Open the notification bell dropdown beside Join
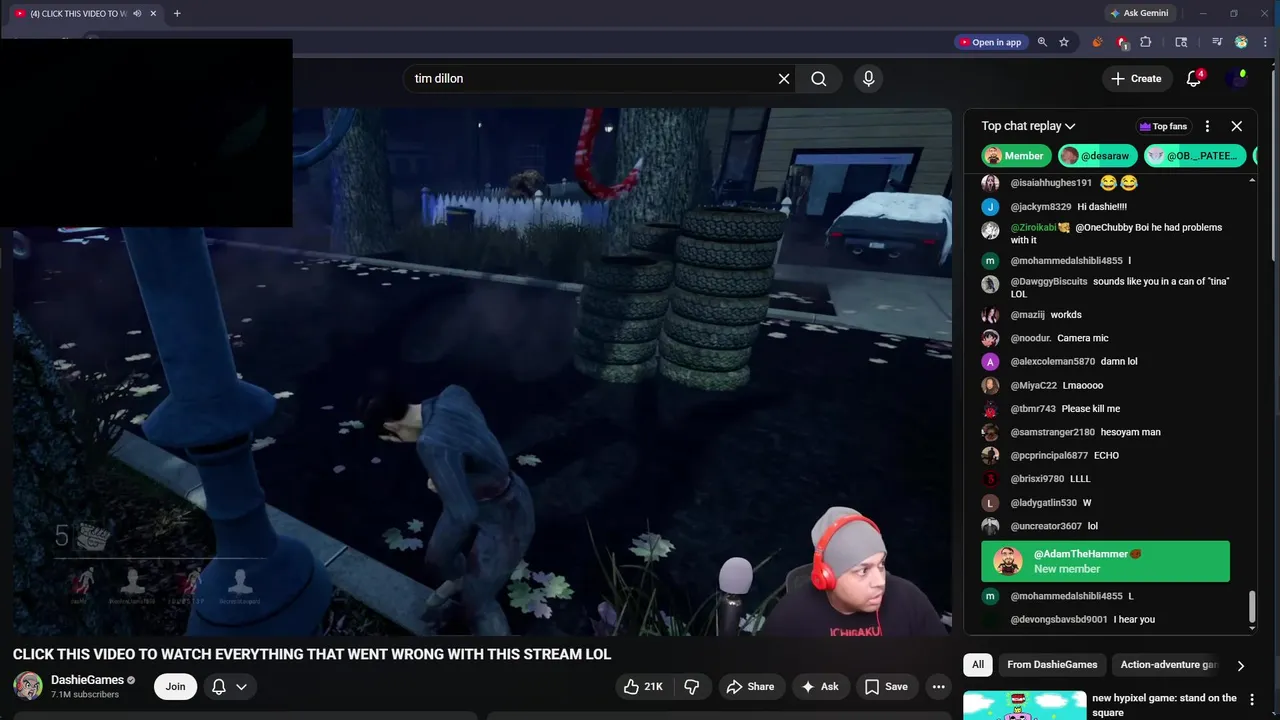 tap(229, 686)
